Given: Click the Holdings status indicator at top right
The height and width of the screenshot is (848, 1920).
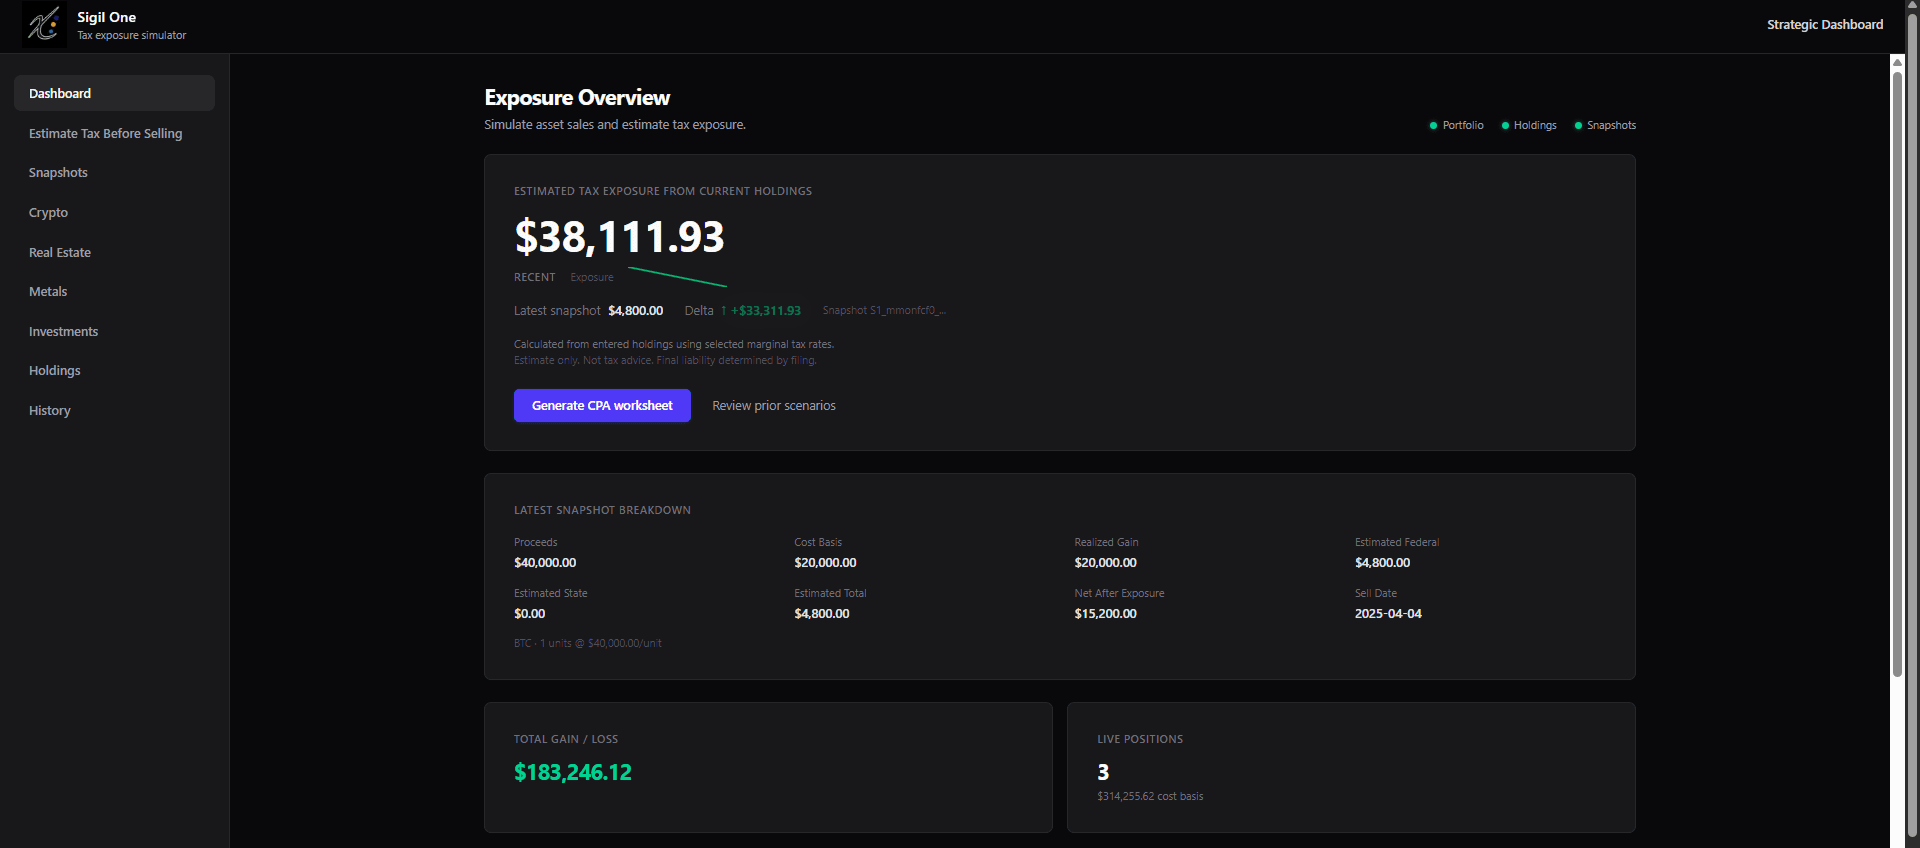Looking at the screenshot, I should [1529, 125].
